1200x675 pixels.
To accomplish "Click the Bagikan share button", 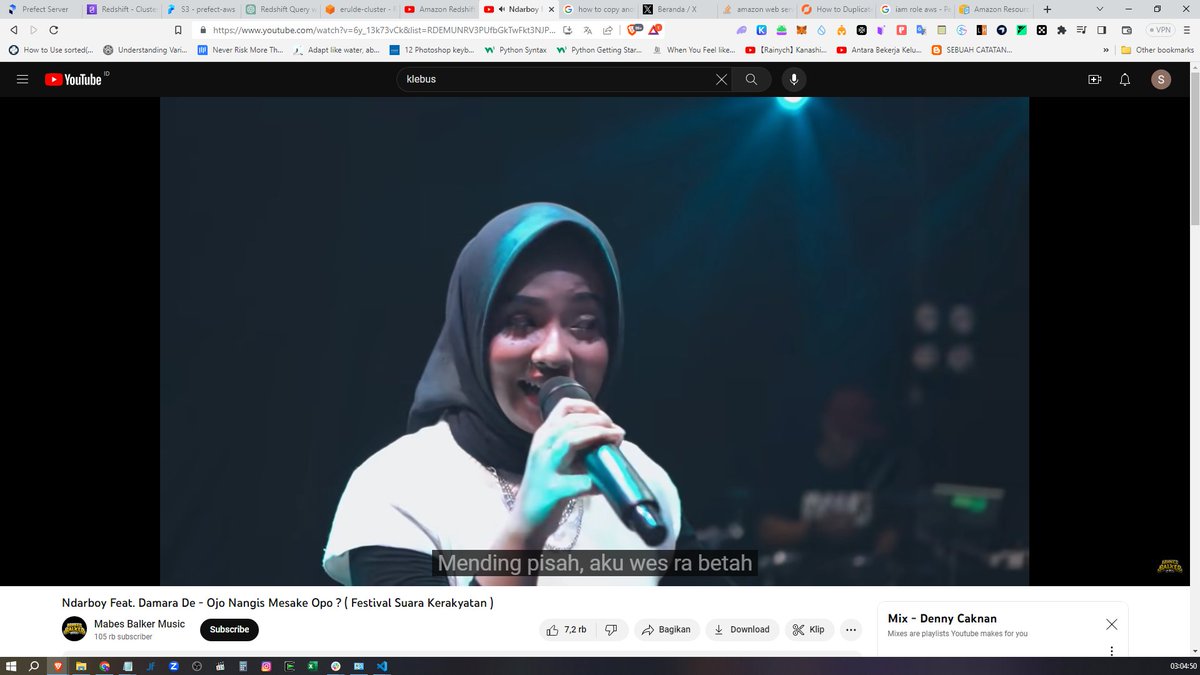I will pyautogui.click(x=666, y=630).
